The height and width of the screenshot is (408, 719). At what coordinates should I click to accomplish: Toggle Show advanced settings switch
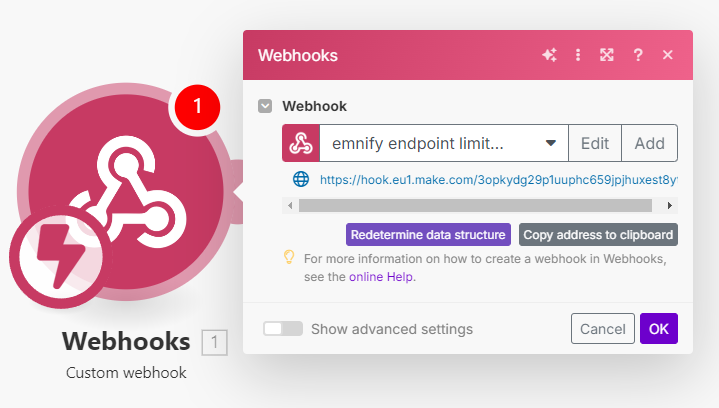(x=282, y=329)
